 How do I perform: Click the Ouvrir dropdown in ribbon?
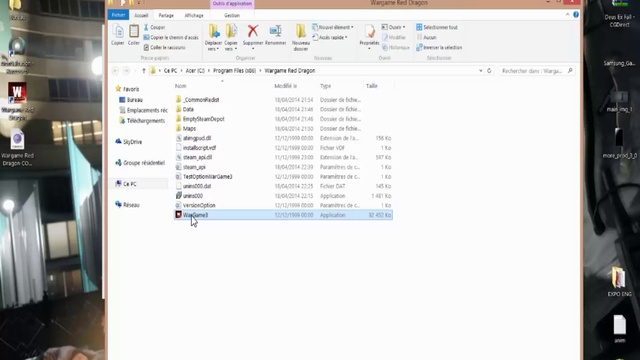[x=393, y=27]
